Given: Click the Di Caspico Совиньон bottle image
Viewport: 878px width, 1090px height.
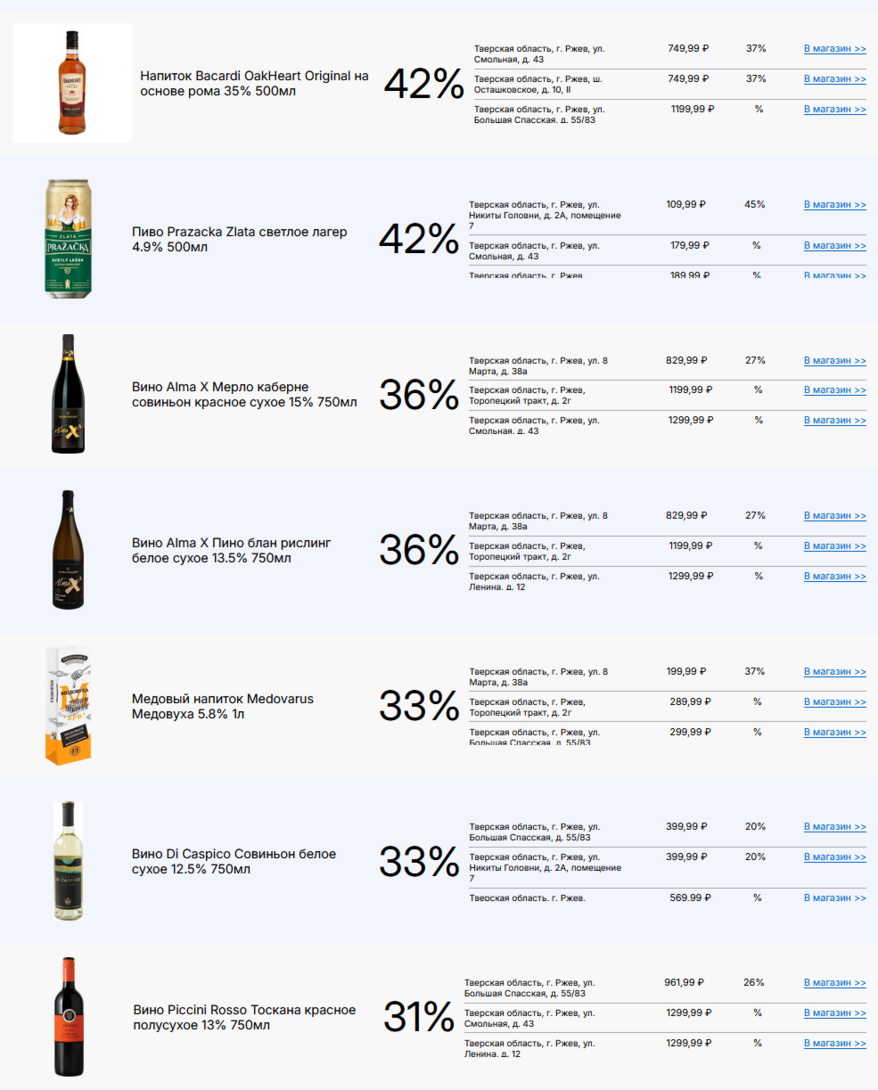Looking at the screenshot, I should point(68,861).
